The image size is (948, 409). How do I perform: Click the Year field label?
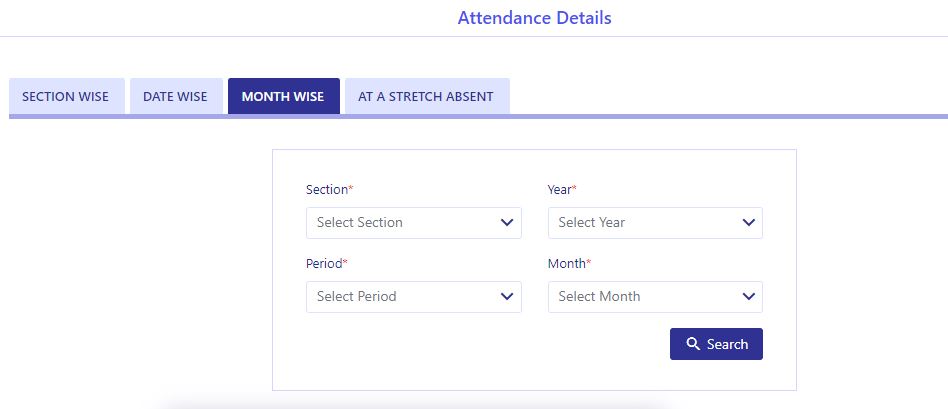(560, 189)
